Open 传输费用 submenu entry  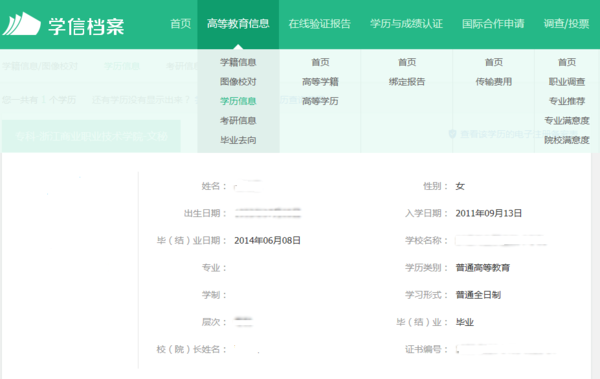coord(494,82)
